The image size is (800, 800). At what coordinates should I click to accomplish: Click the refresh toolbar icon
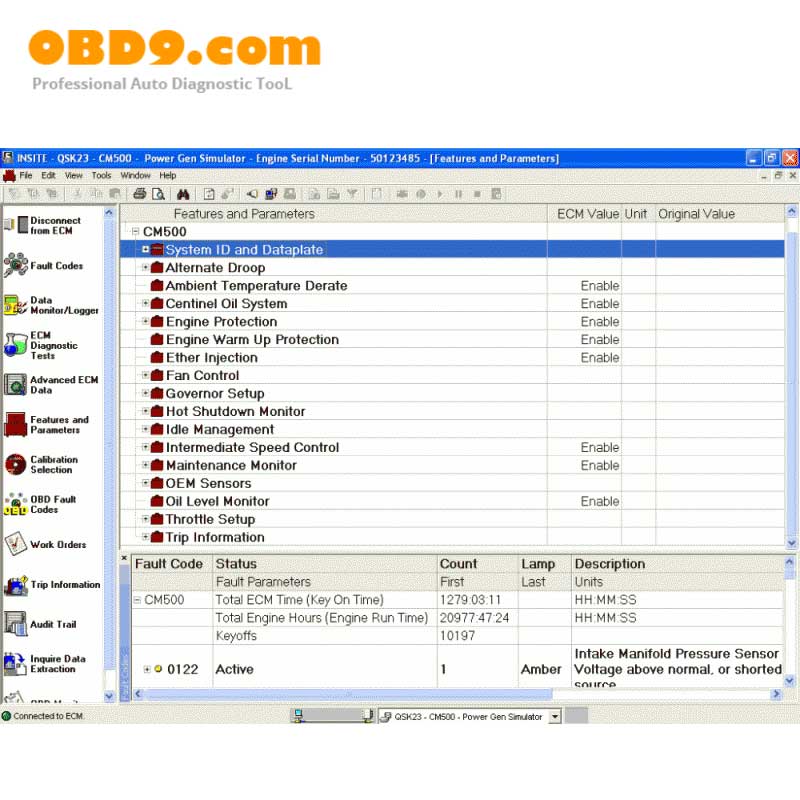[209, 194]
